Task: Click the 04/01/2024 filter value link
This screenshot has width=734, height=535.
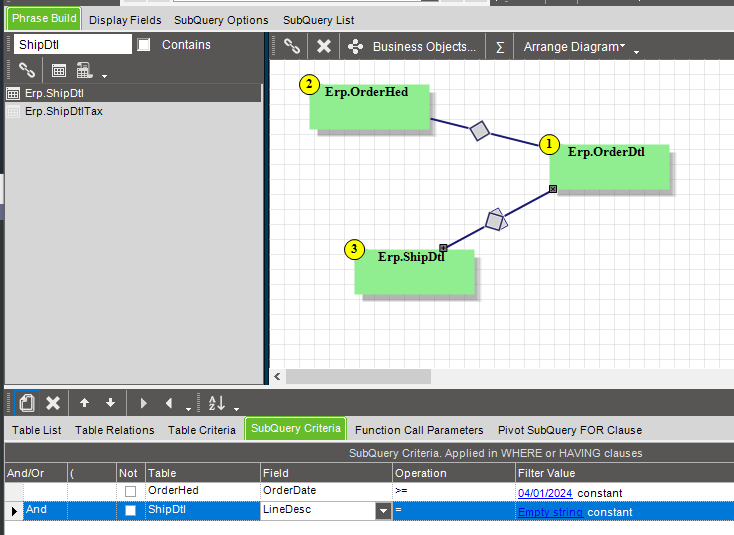Action: point(545,493)
